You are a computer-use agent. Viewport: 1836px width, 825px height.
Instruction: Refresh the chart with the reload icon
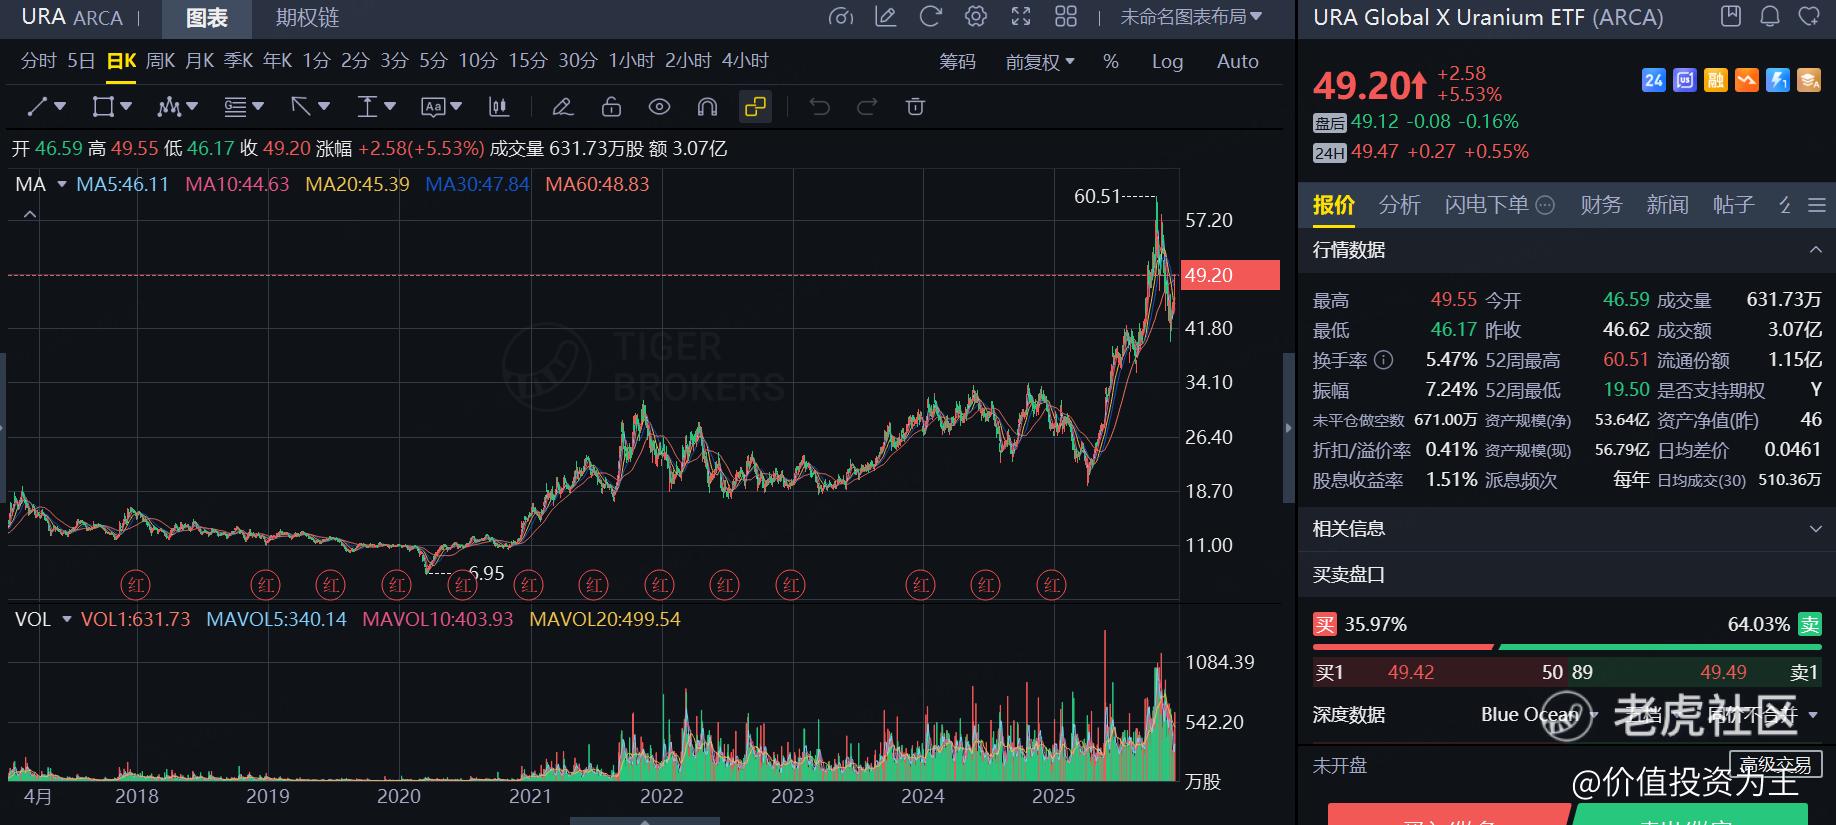931,17
